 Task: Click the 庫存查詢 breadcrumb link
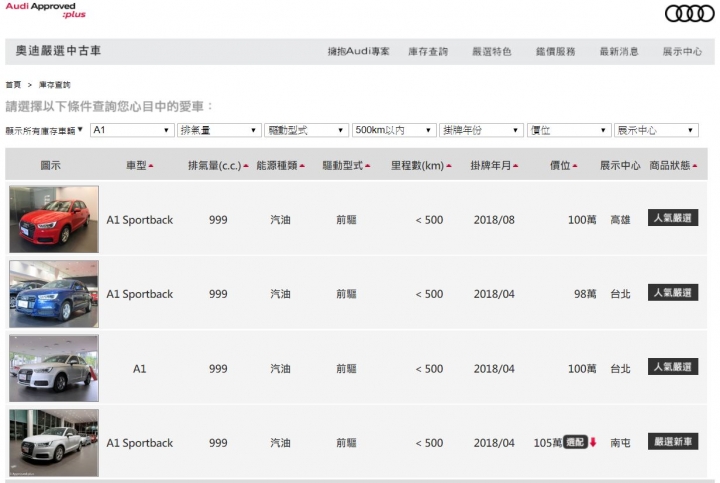coord(55,84)
